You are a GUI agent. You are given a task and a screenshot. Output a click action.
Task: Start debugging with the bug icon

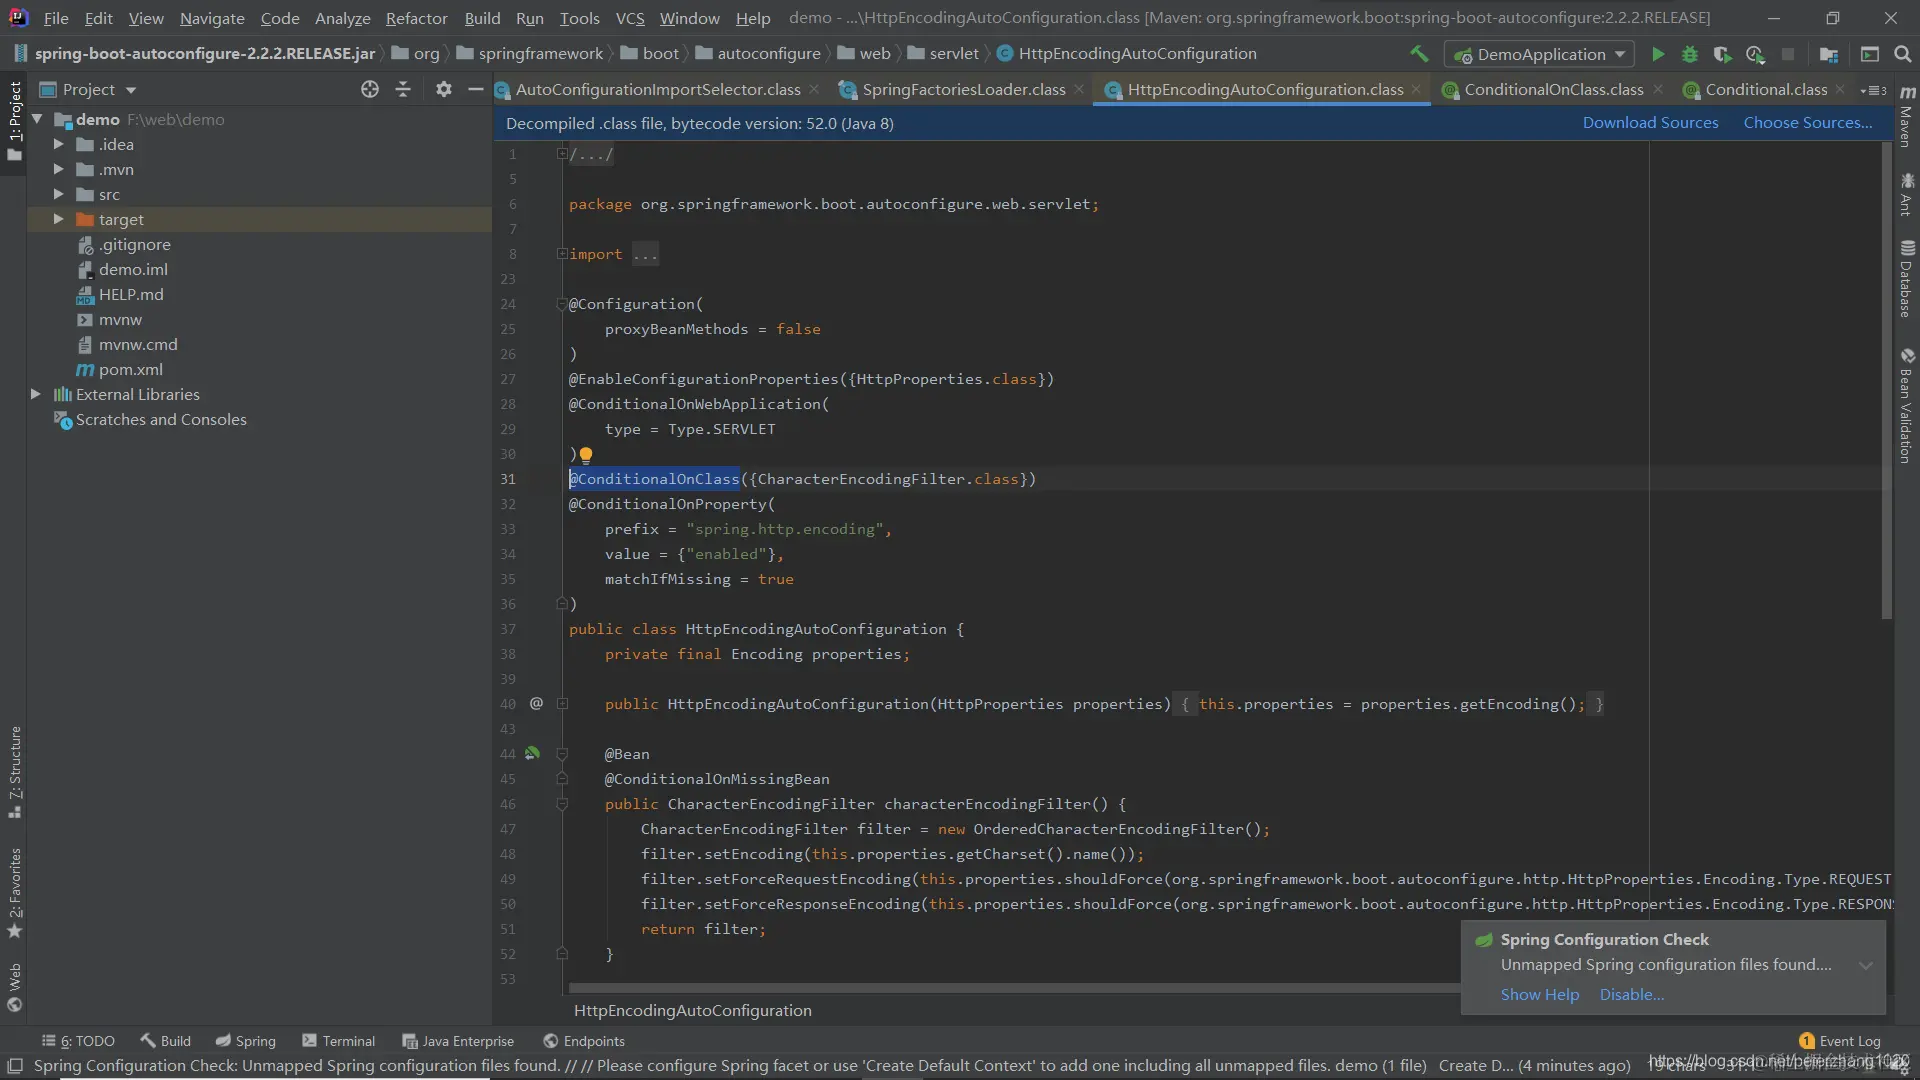pyautogui.click(x=1690, y=54)
